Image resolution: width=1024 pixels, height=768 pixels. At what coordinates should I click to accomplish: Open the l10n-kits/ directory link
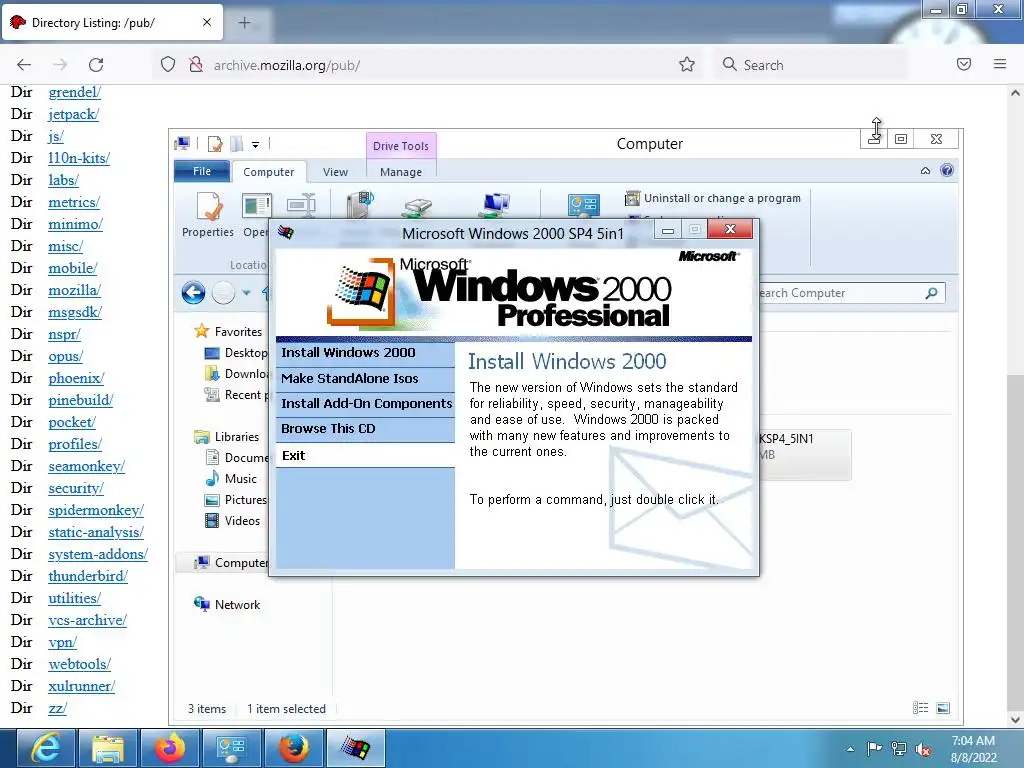point(79,158)
